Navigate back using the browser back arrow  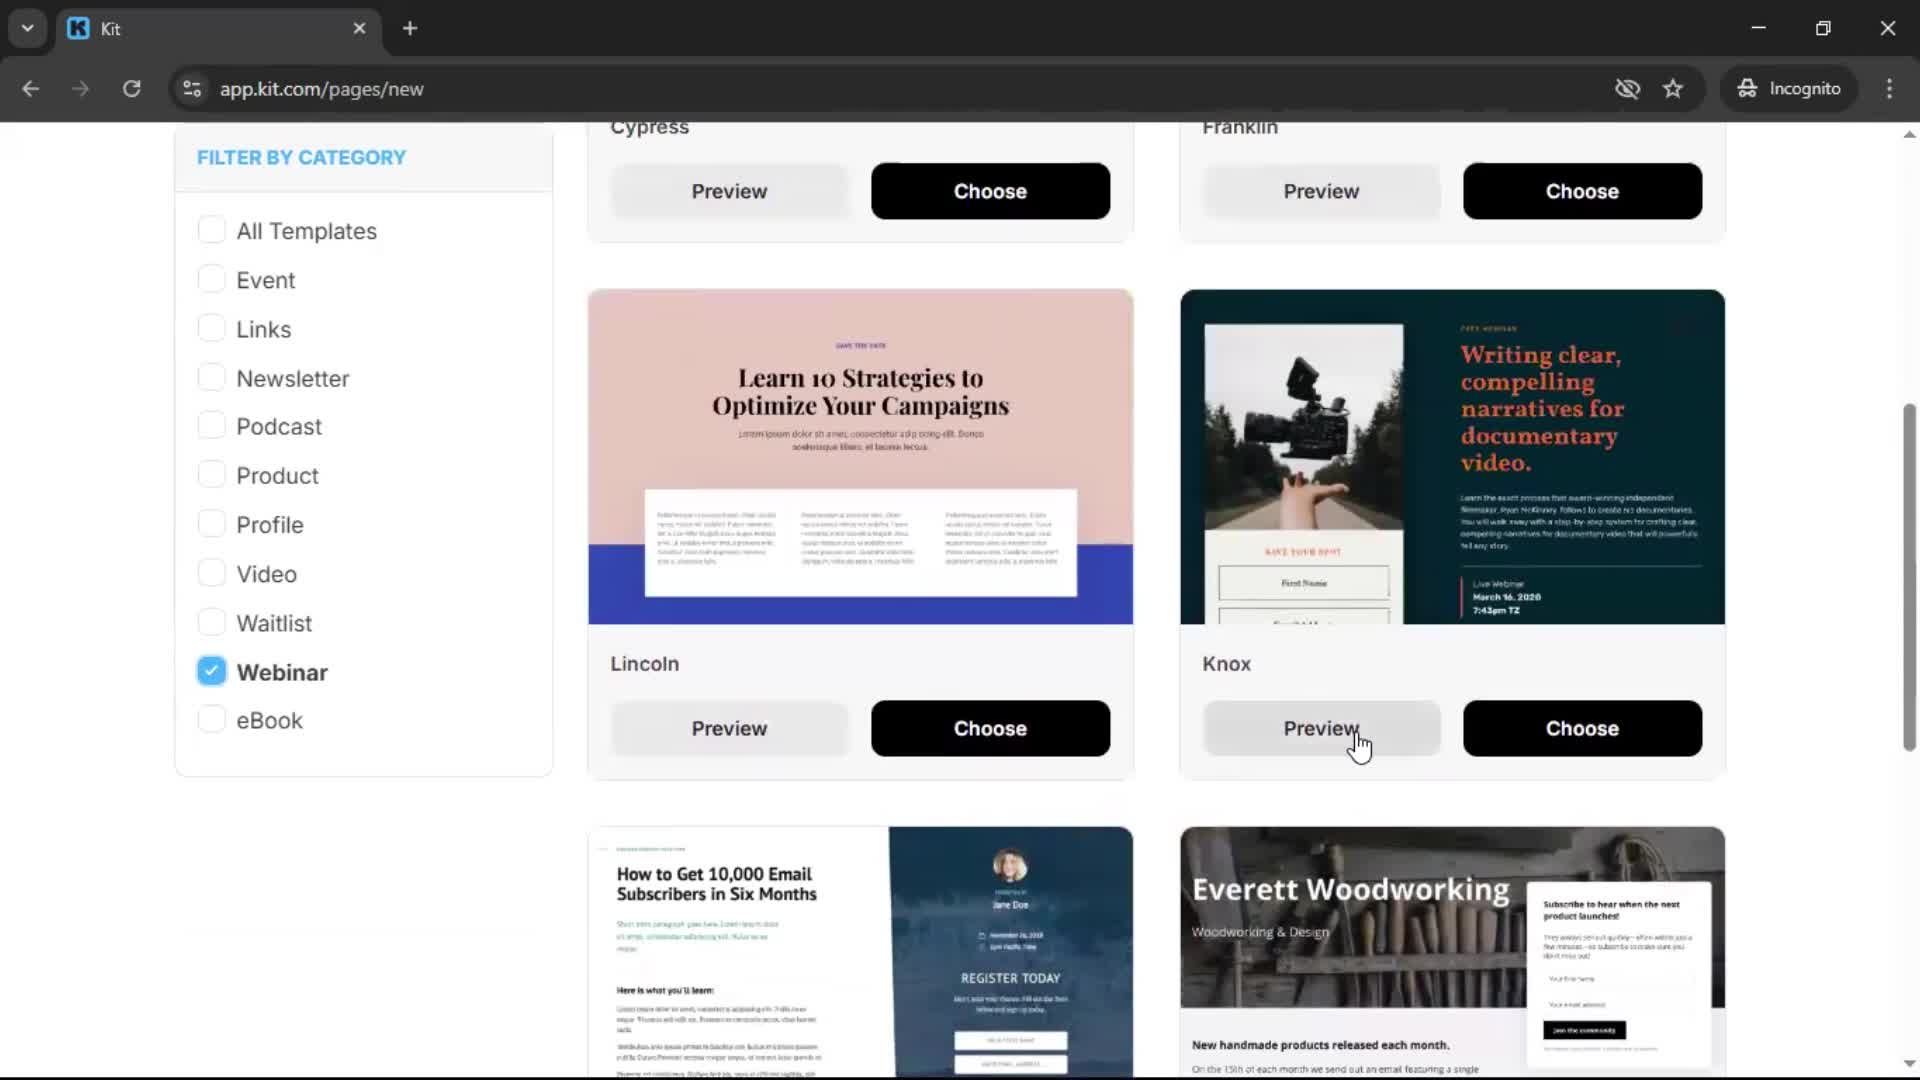[31, 88]
